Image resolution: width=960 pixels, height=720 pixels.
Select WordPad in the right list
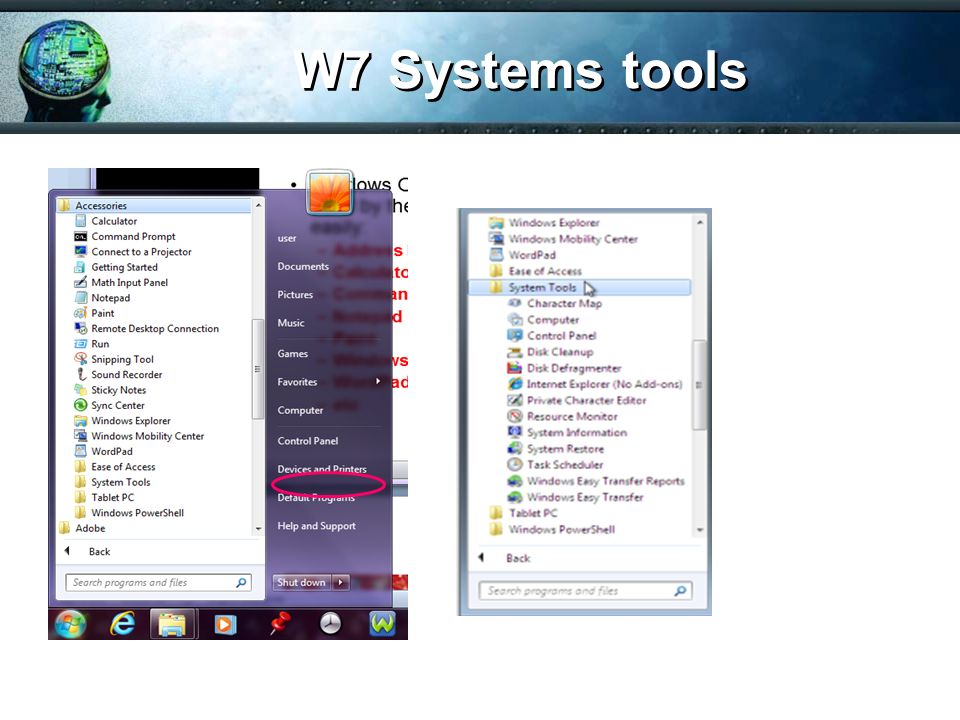[523, 255]
